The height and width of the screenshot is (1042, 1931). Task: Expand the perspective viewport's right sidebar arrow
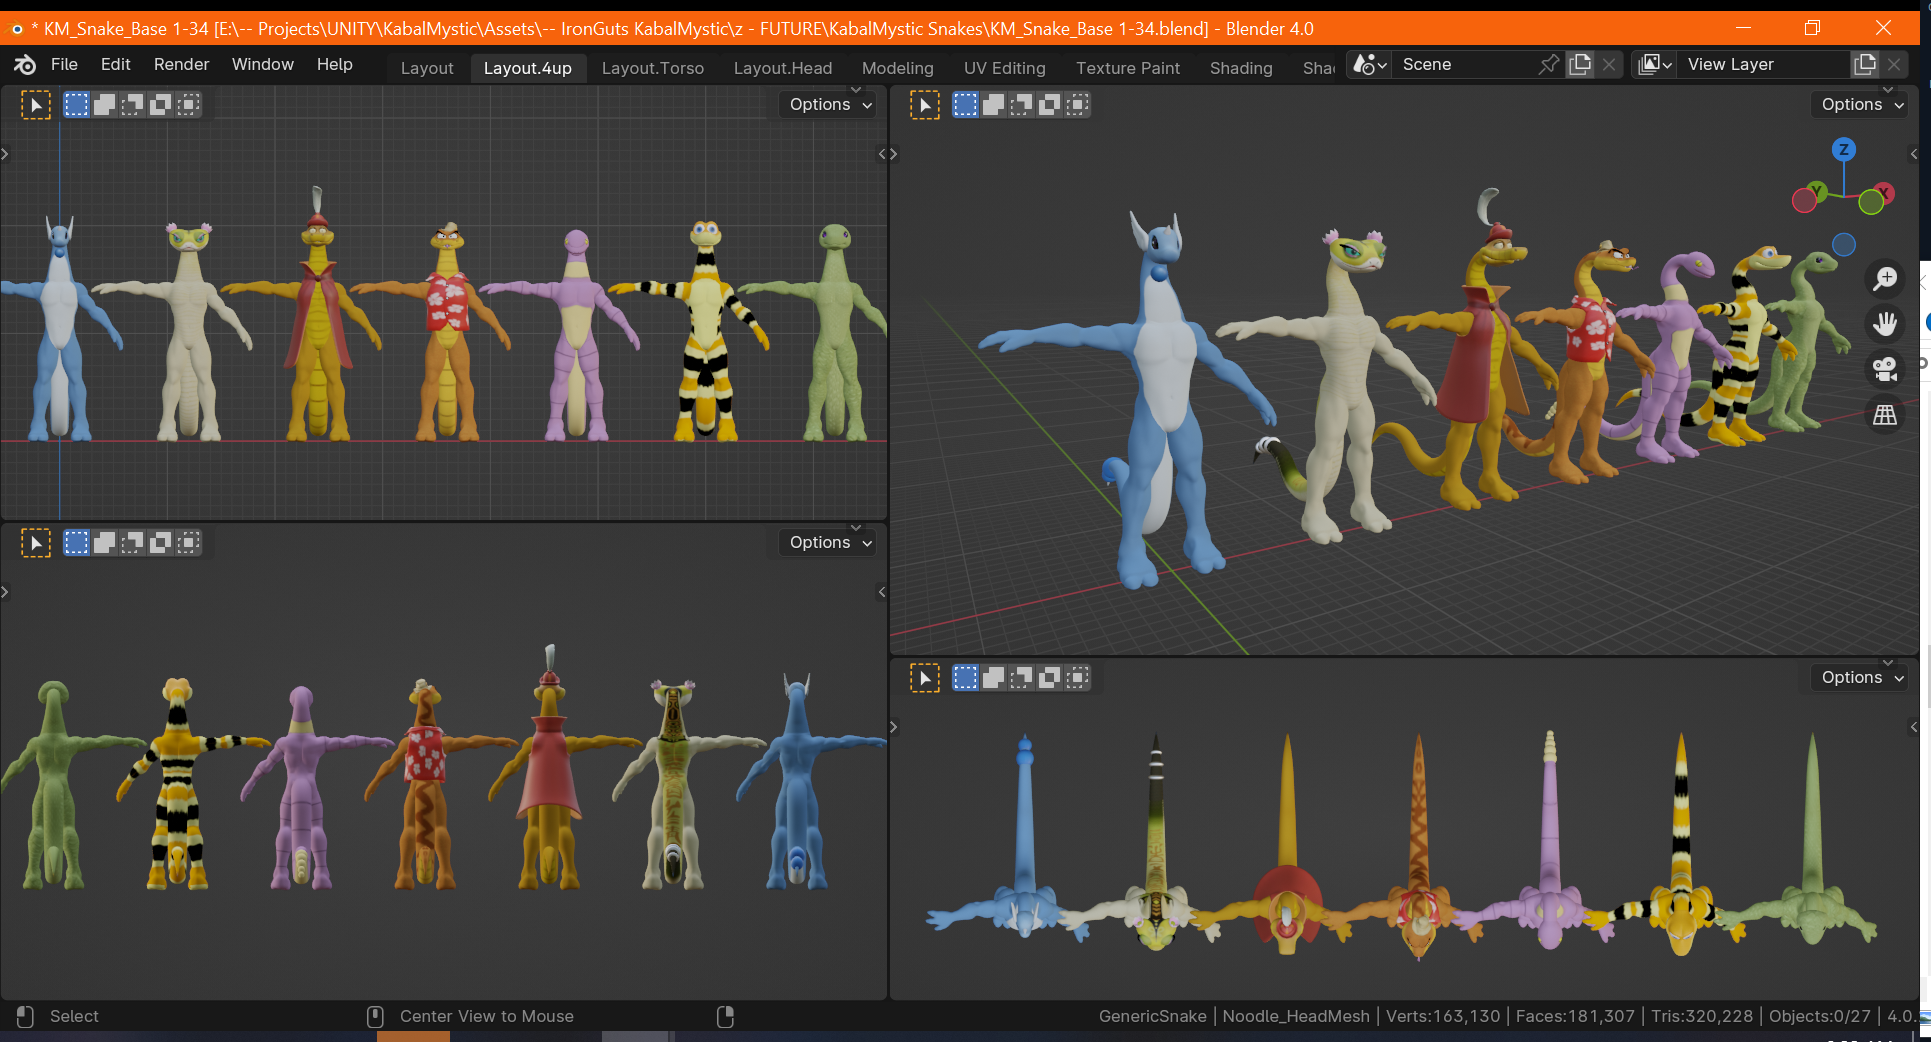click(x=1914, y=154)
